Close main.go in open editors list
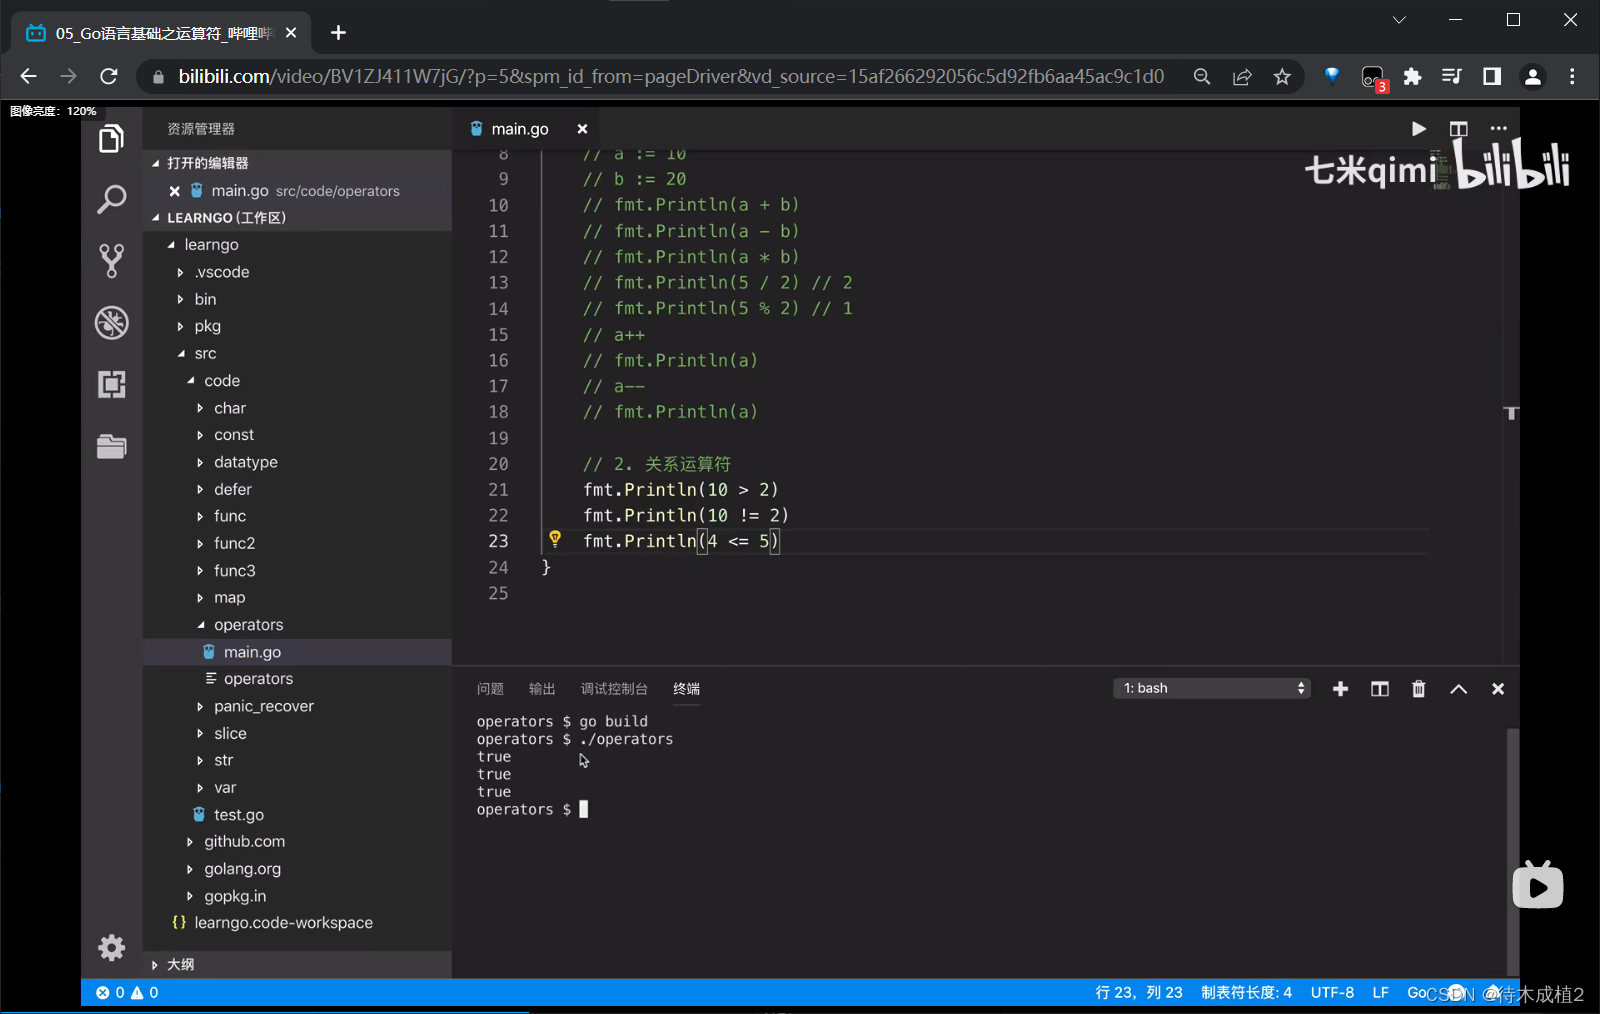This screenshot has width=1600, height=1014. [175, 191]
